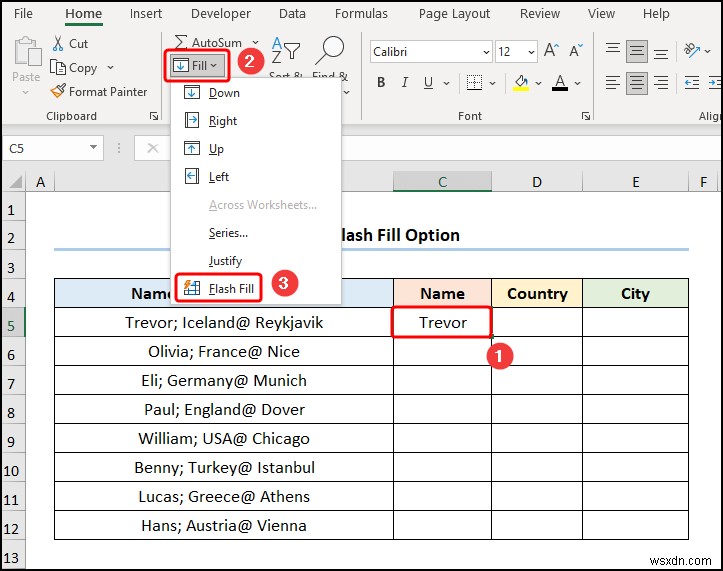This screenshot has width=723, height=571.
Task: Click cell Hans; Austria@ Vienna
Action: [x=224, y=525]
